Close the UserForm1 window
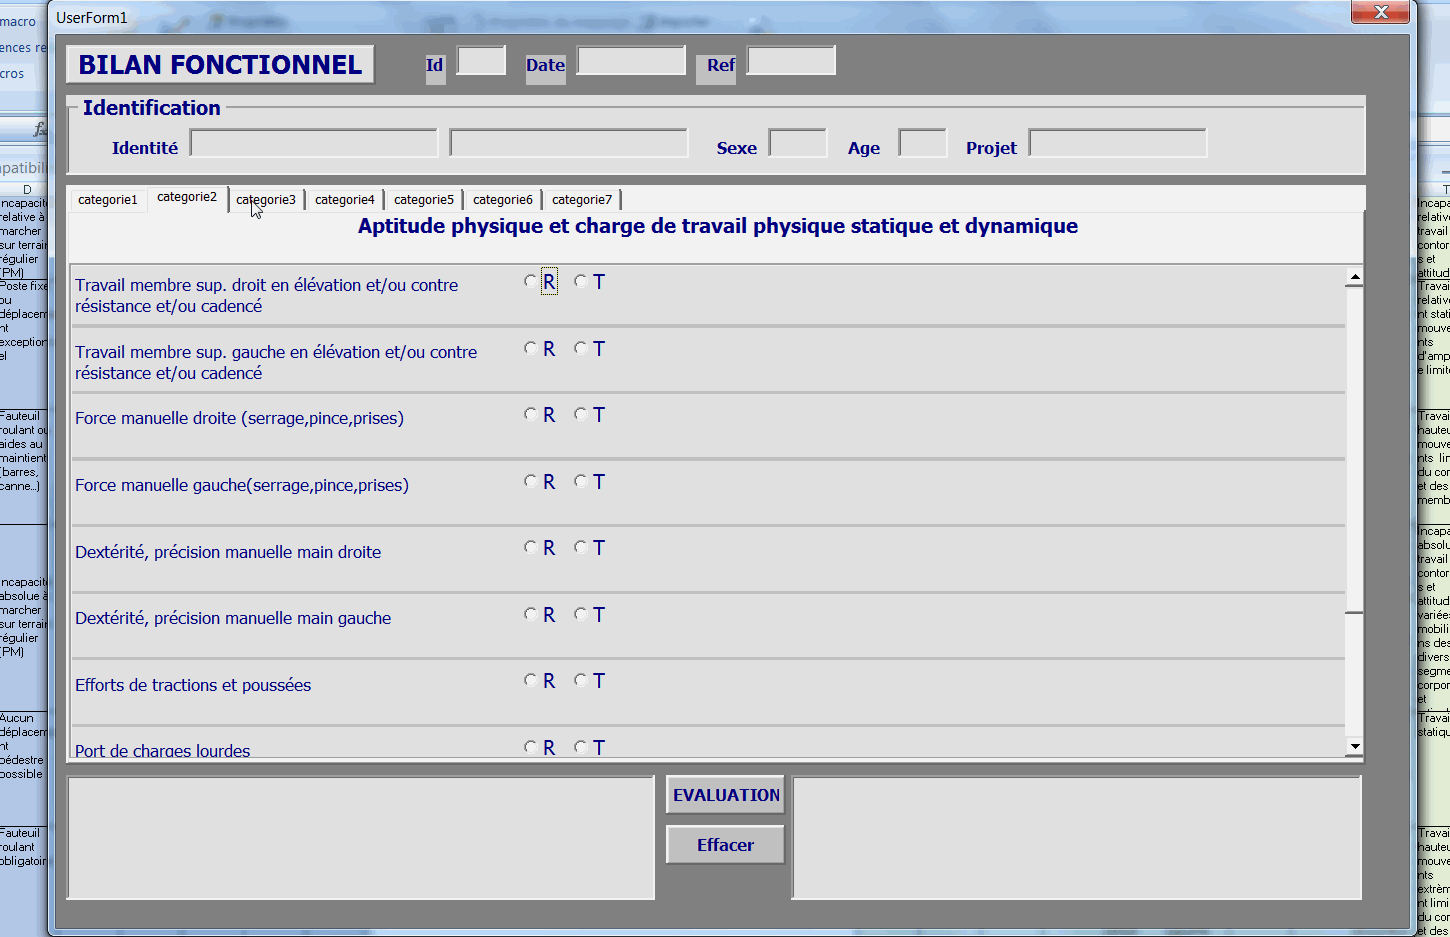 pyautogui.click(x=1380, y=12)
